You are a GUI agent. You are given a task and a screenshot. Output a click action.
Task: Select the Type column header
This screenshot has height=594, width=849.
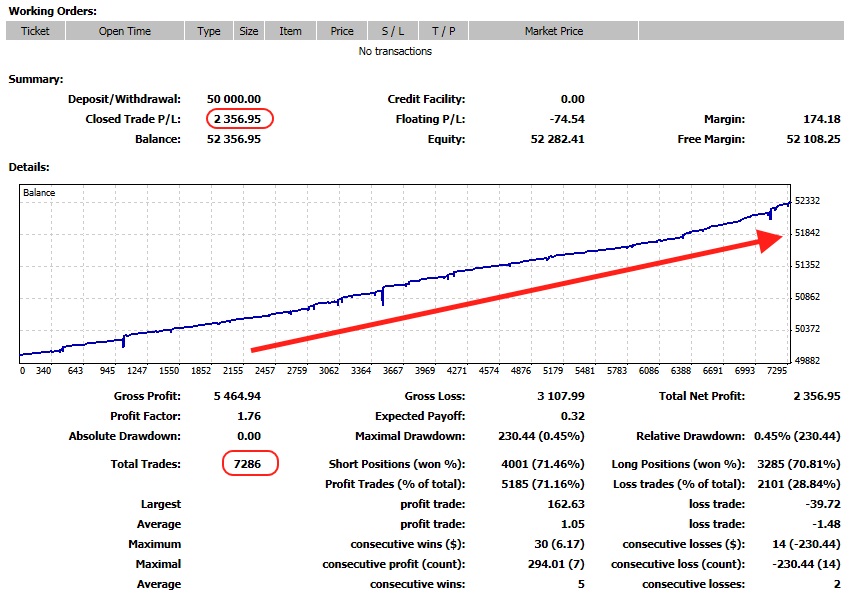click(209, 31)
